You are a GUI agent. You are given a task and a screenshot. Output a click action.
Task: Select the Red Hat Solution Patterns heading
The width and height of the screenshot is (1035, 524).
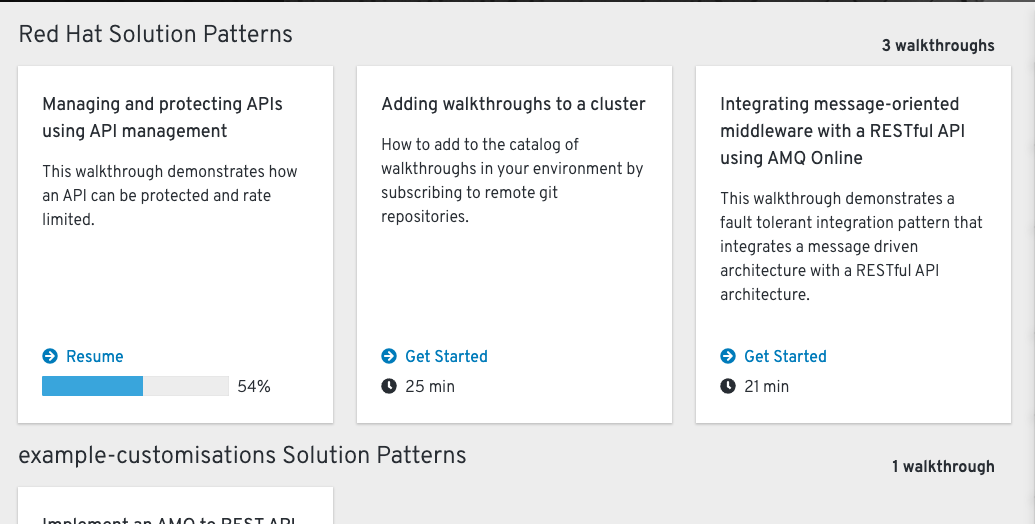point(156,34)
